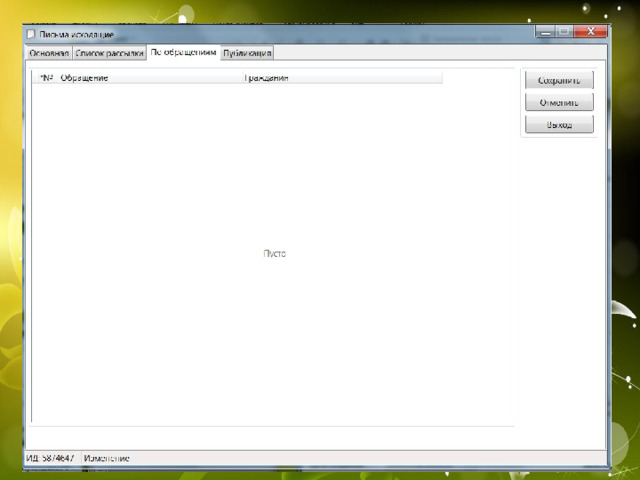Click the ИД record number in status bar
This screenshot has width=640, height=480.
click(50, 458)
